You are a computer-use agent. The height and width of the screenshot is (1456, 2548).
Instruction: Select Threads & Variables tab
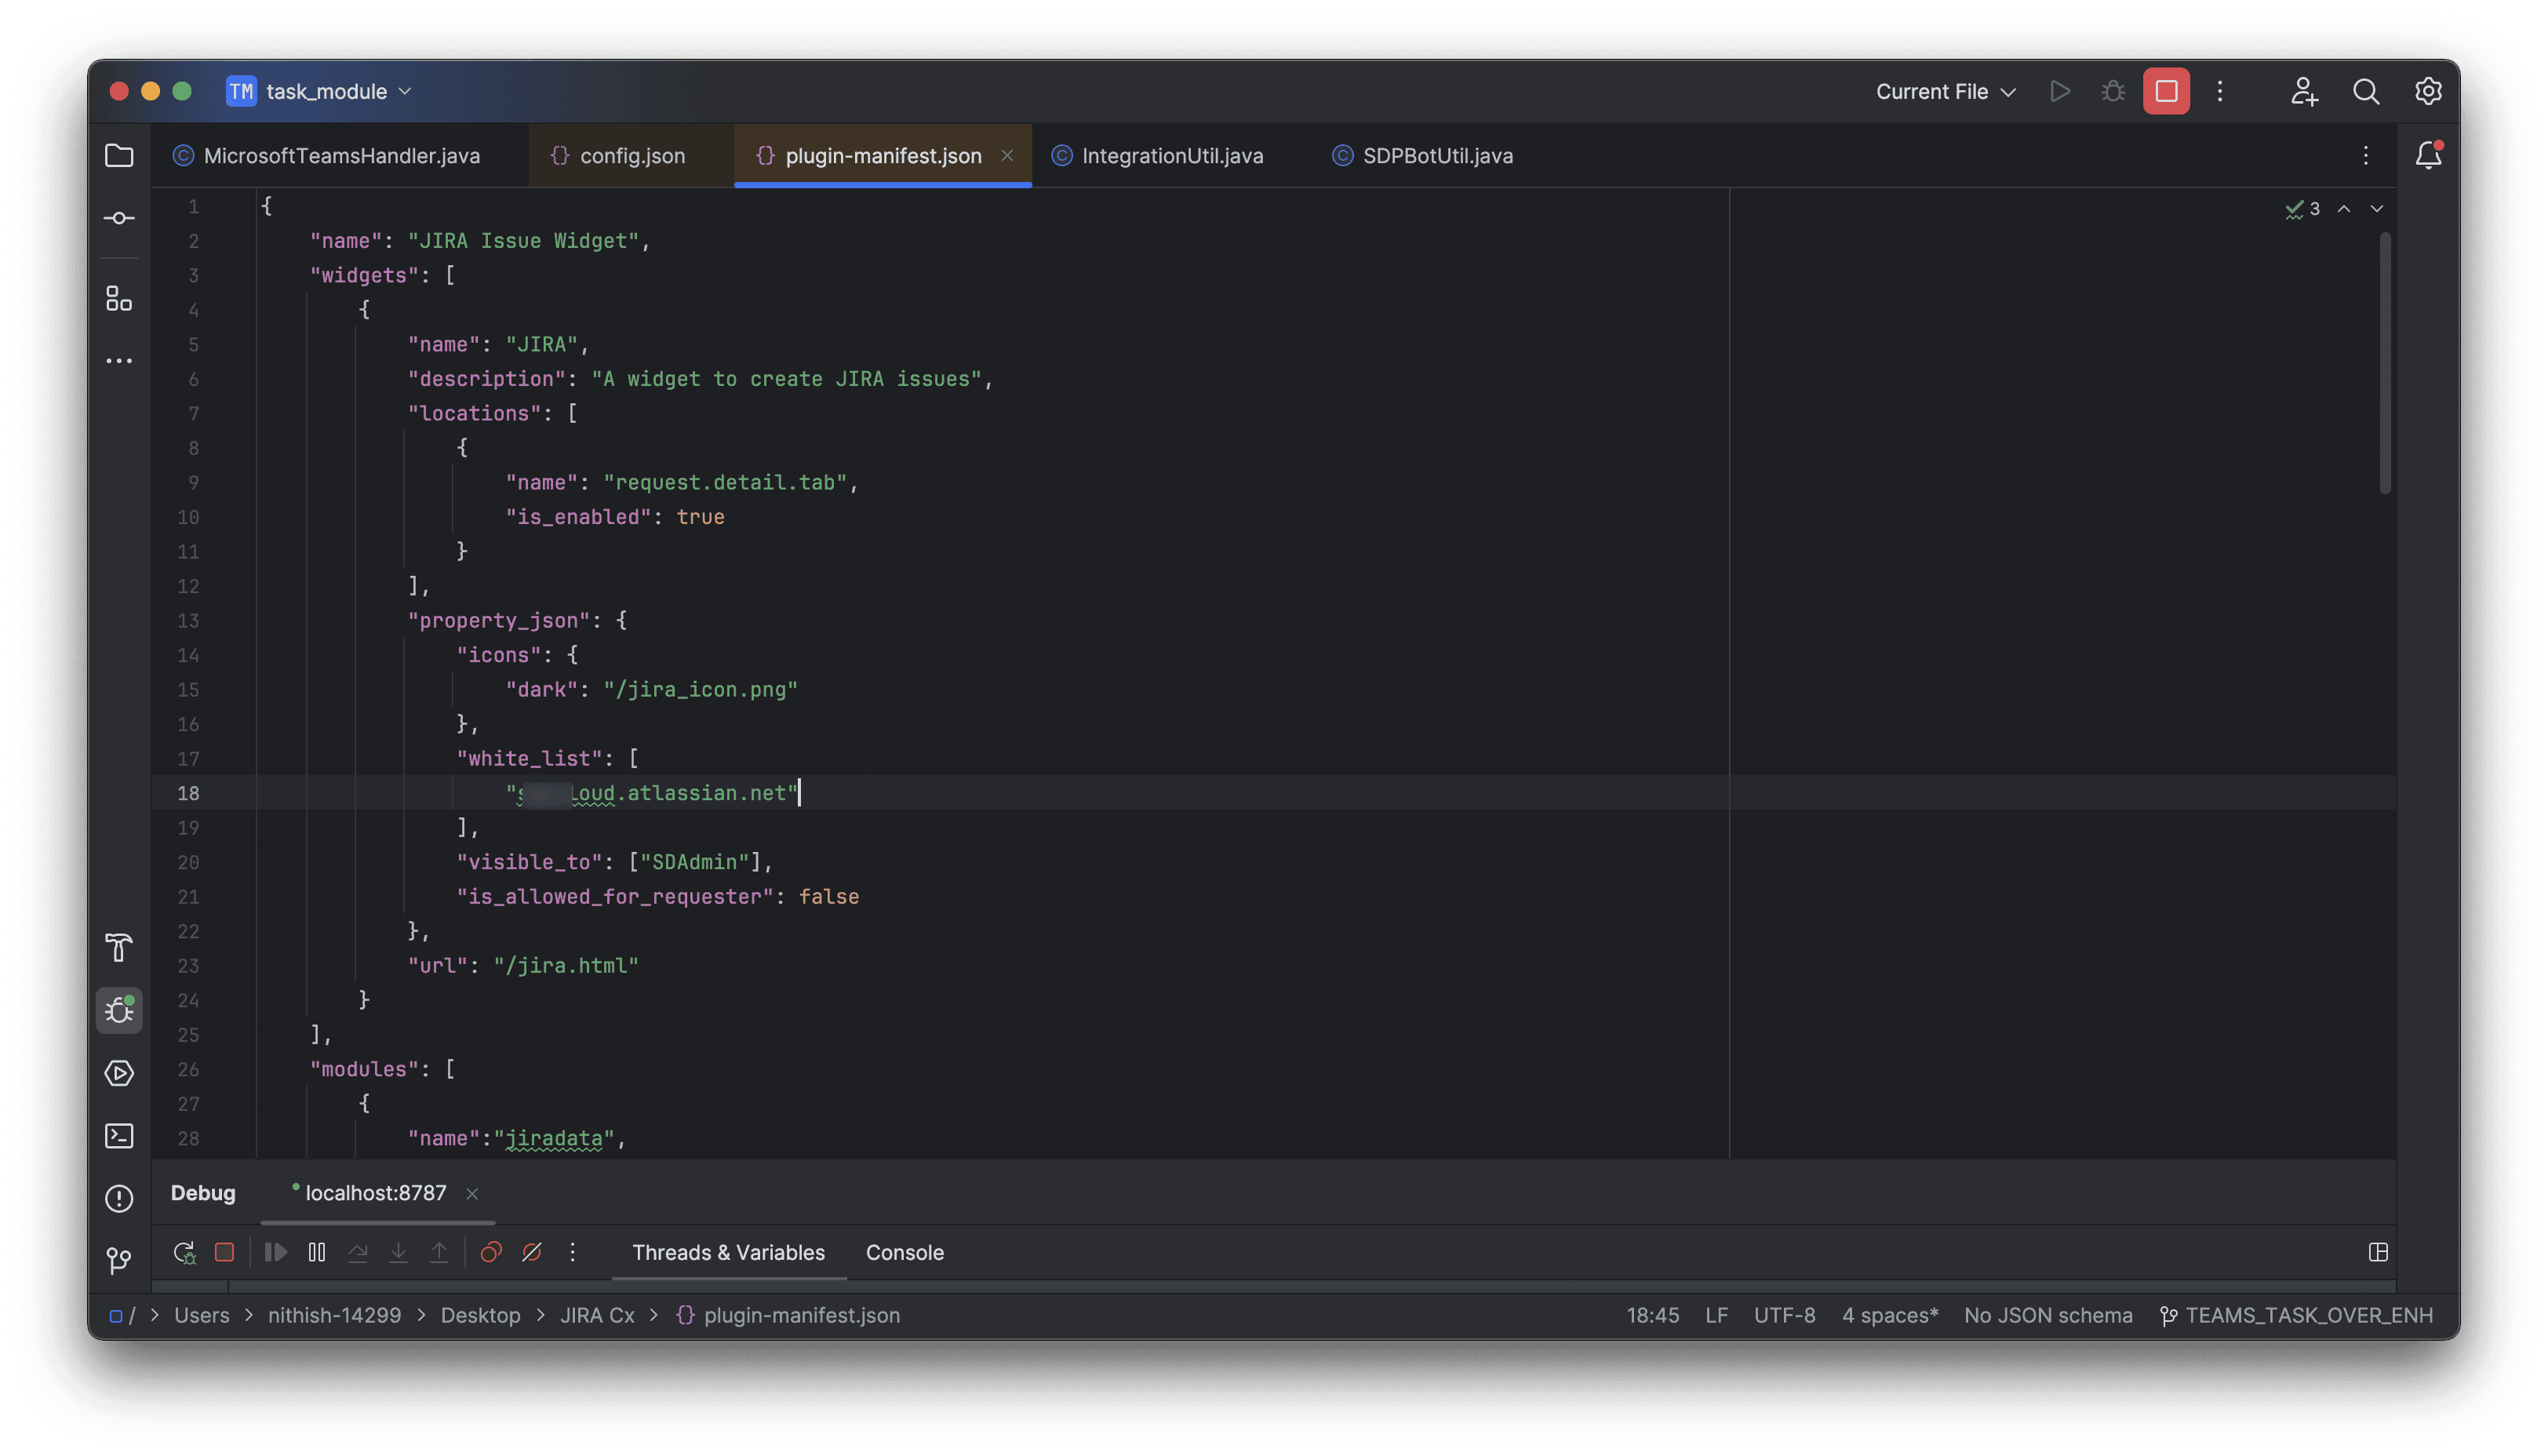728,1252
